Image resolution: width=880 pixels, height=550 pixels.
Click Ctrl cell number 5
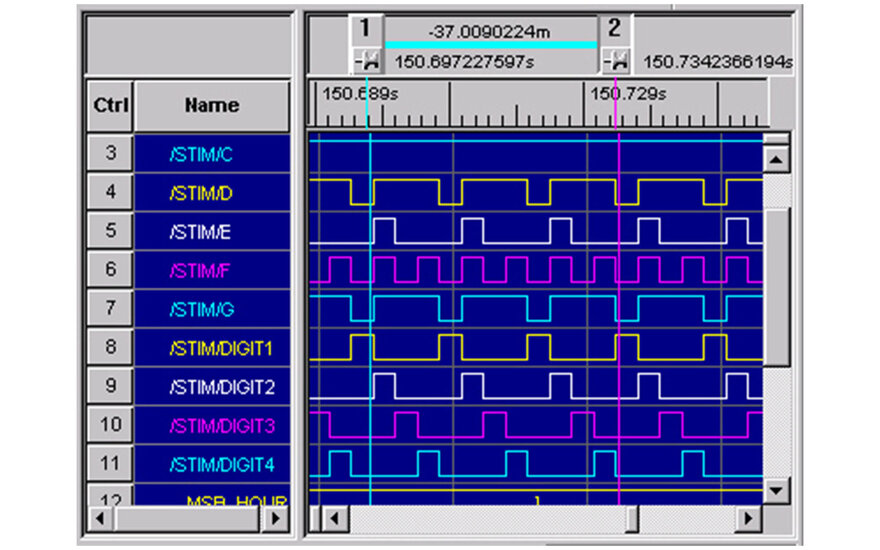click(111, 231)
